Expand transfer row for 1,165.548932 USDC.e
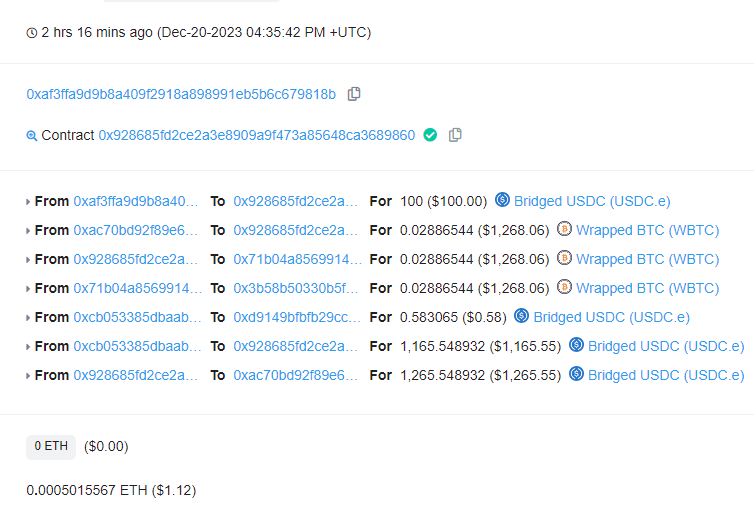754x519 pixels. click(28, 346)
